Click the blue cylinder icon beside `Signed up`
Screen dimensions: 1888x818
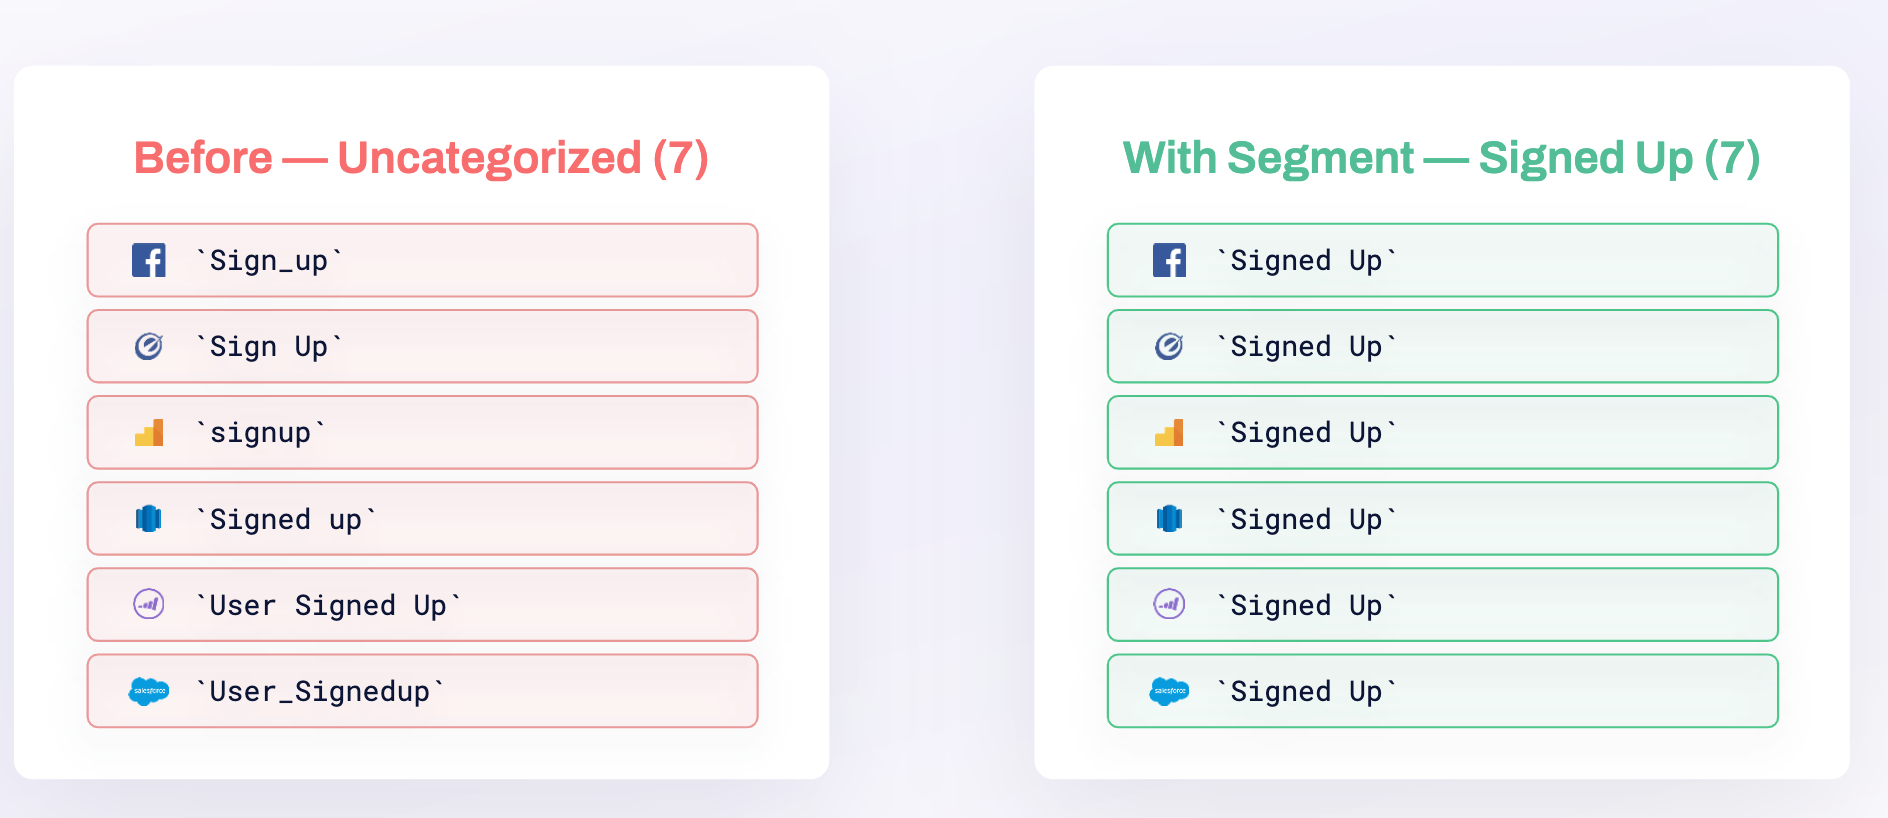click(x=149, y=519)
